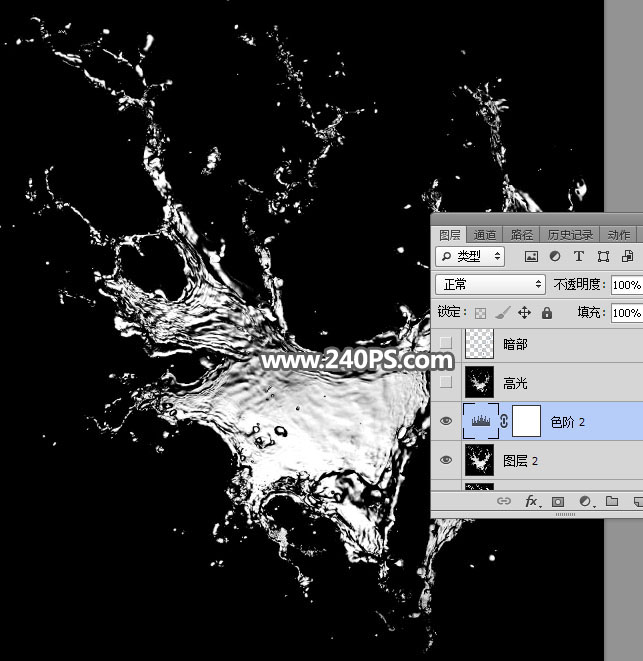643x661 pixels.
Task: Select the 暗部 layer thumbnail
Action: (x=479, y=344)
